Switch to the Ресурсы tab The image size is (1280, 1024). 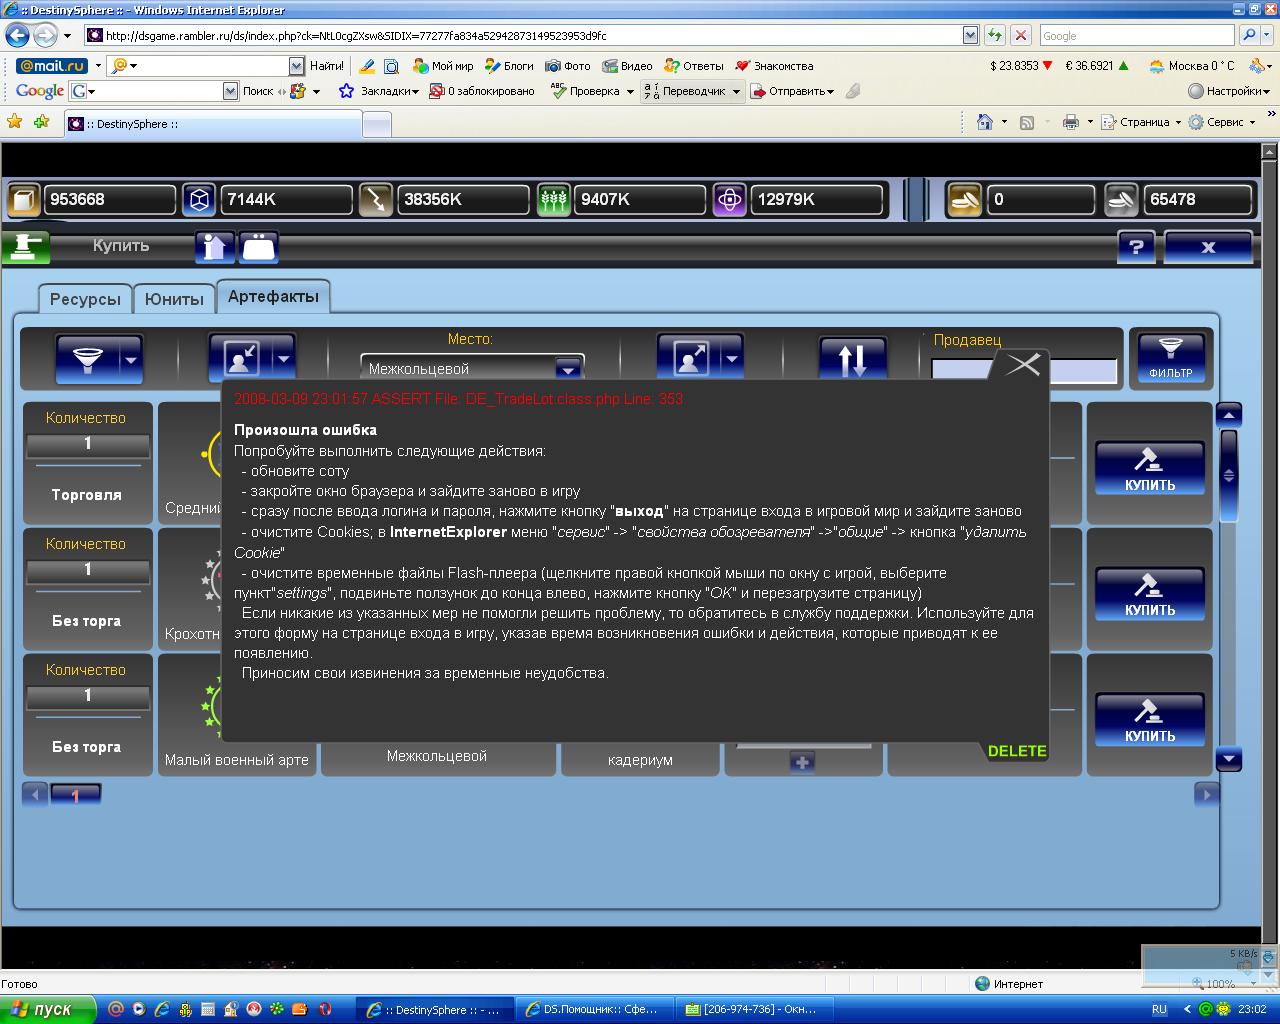[x=85, y=299]
